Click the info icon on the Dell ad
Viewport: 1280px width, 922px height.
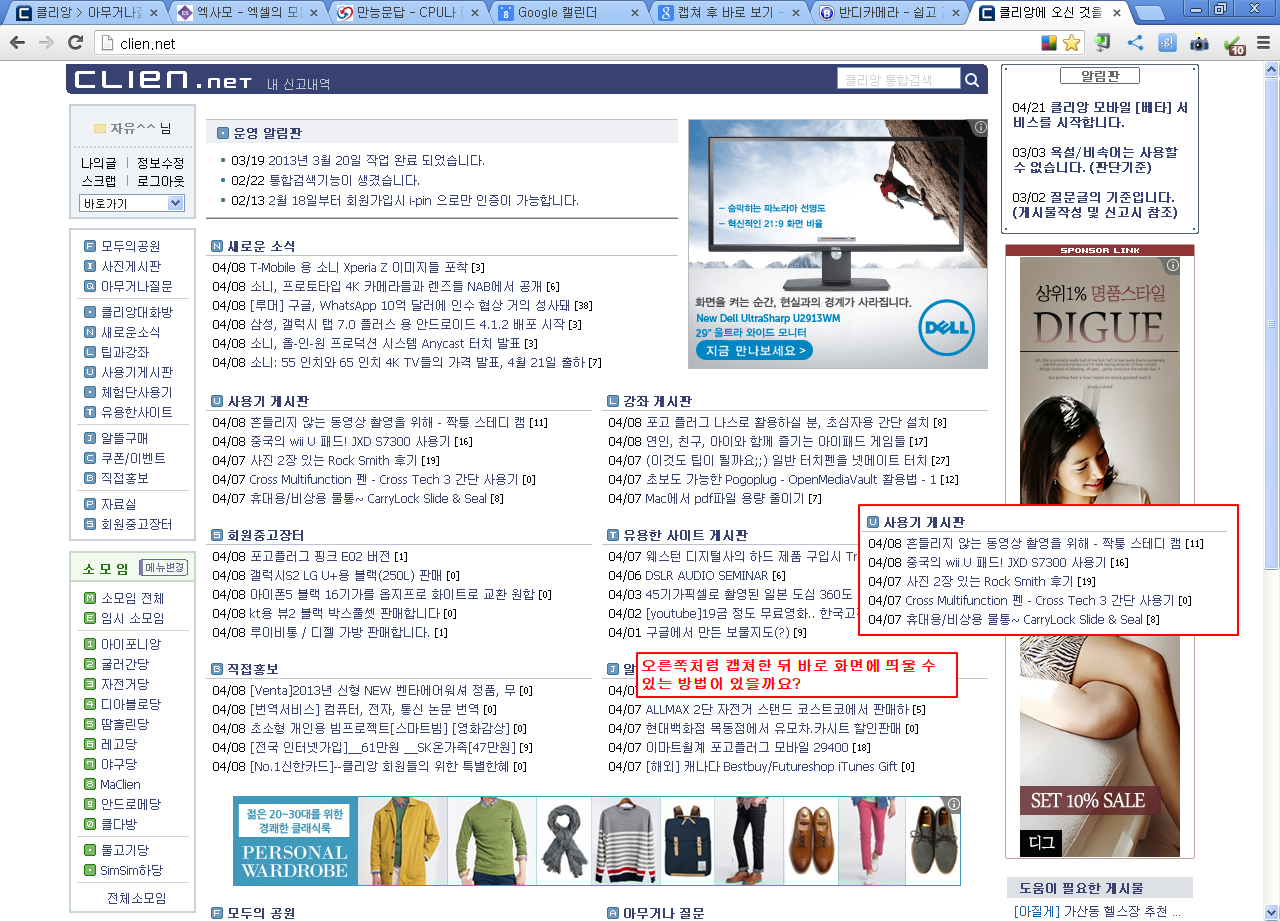(980, 128)
